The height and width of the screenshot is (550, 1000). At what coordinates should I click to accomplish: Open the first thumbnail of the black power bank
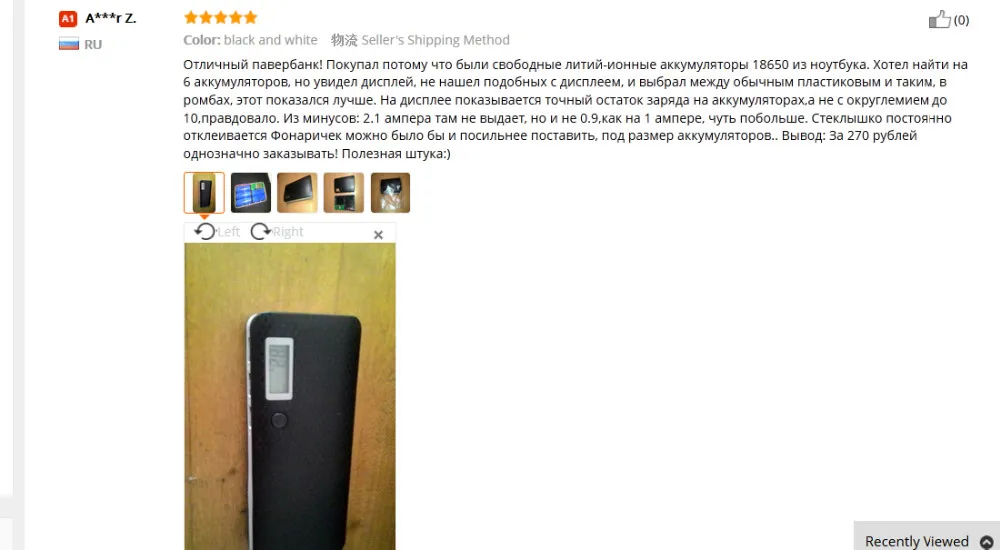pyautogui.click(x=204, y=192)
